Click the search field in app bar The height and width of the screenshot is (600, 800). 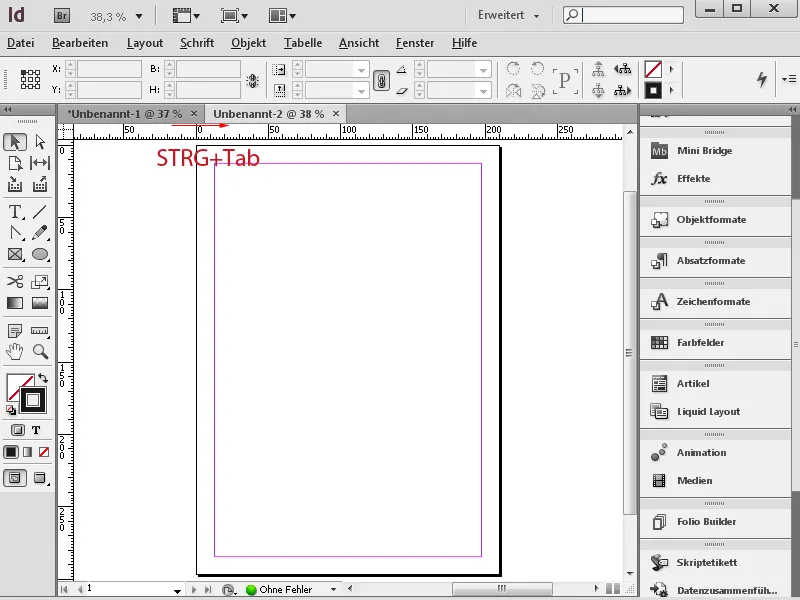point(623,15)
